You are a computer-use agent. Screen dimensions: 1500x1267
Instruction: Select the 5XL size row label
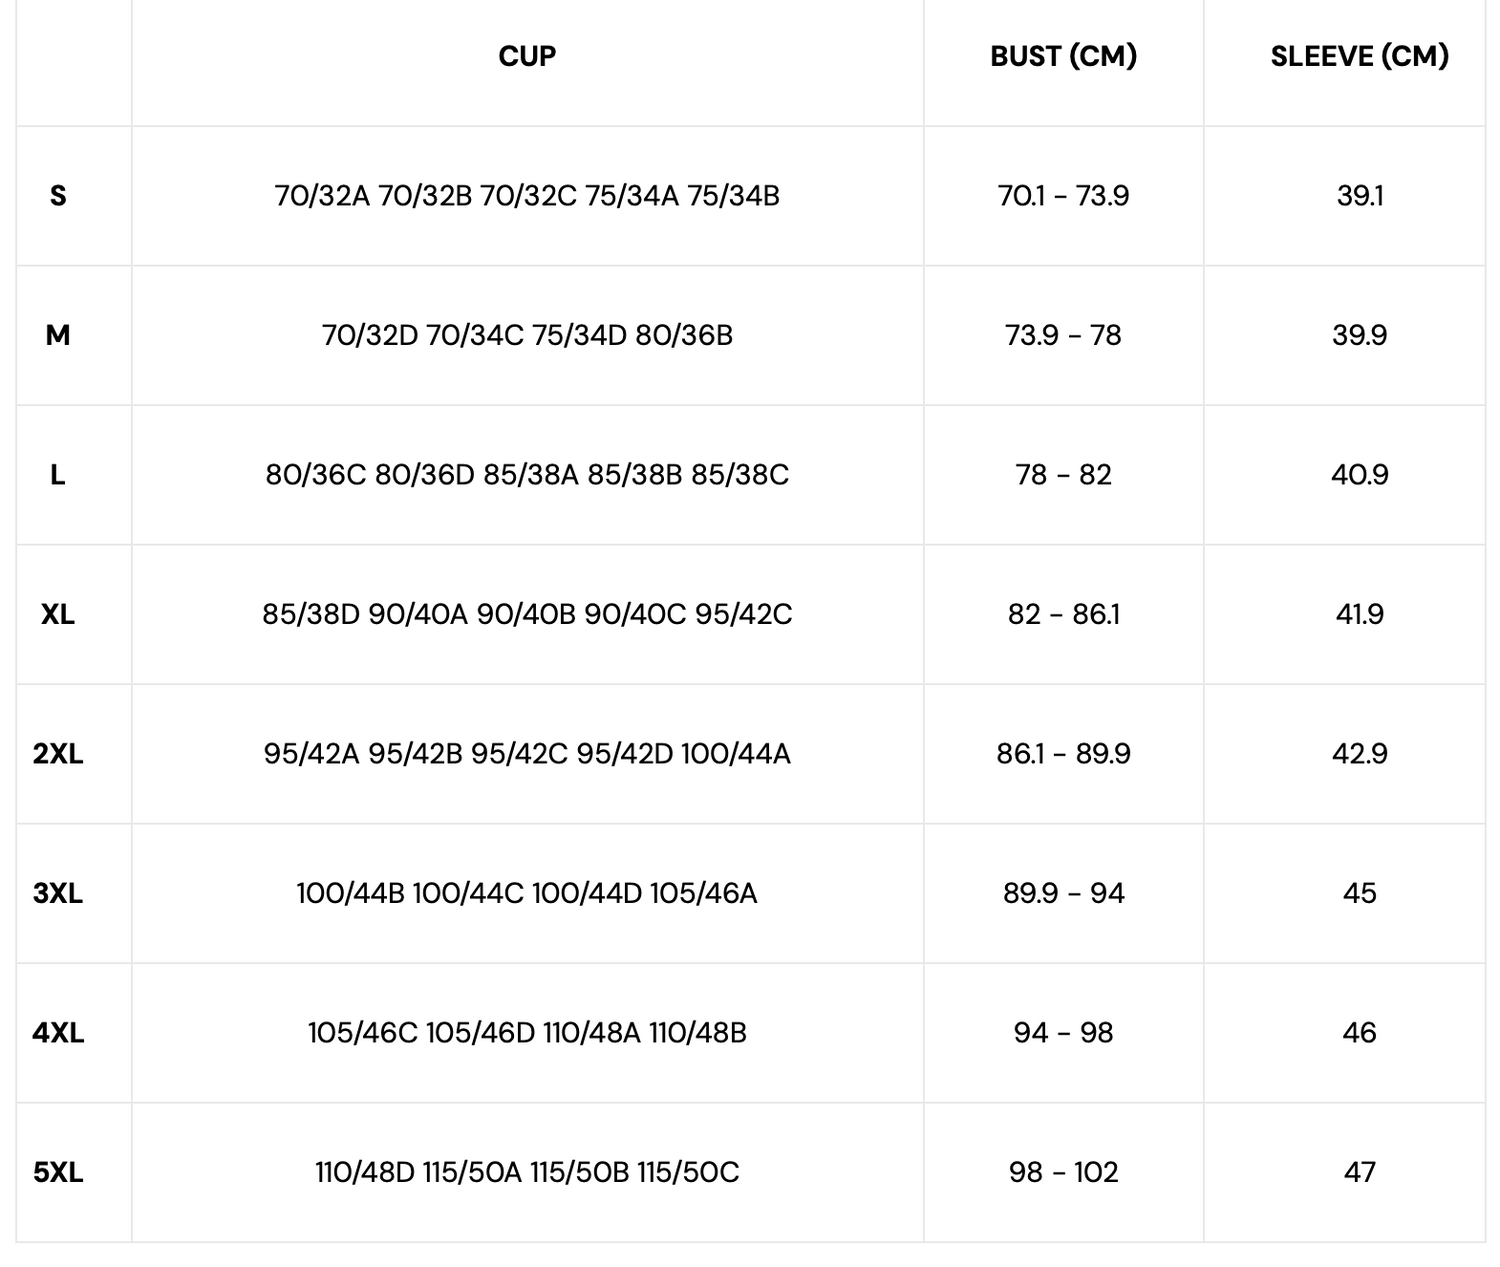[58, 1172]
